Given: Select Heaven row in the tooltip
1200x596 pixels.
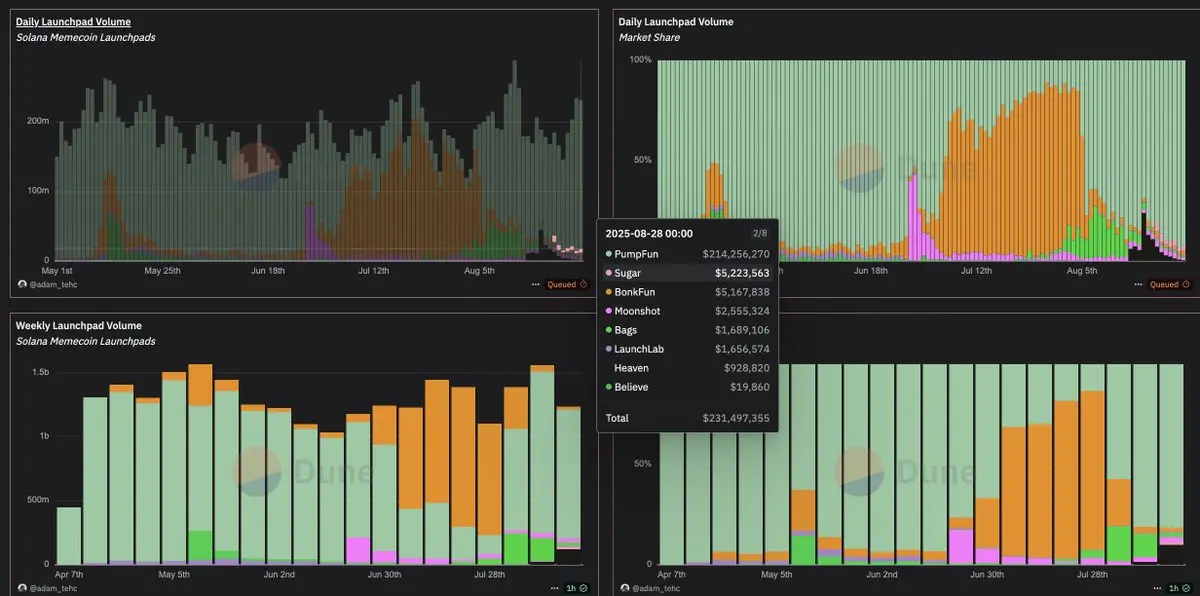Looking at the screenshot, I should click(x=687, y=368).
